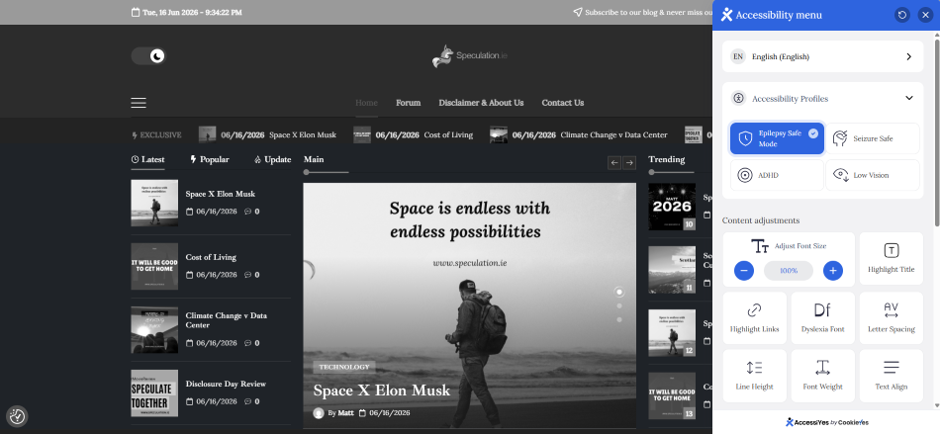Open Cost of Living in Latest list

[x=210, y=257]
